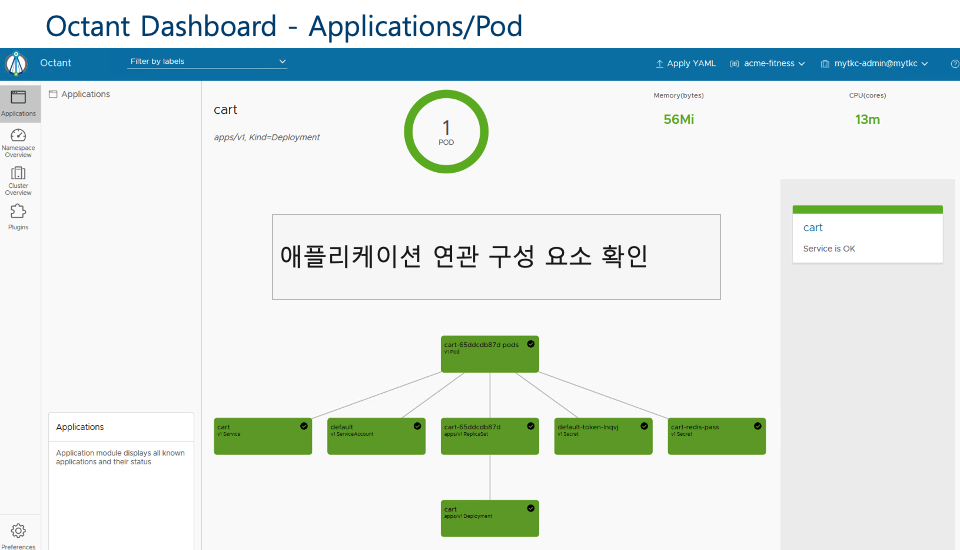Open the Plugins sidebar section
Screen dimensions: 960x550
click(x=18, y=217)
